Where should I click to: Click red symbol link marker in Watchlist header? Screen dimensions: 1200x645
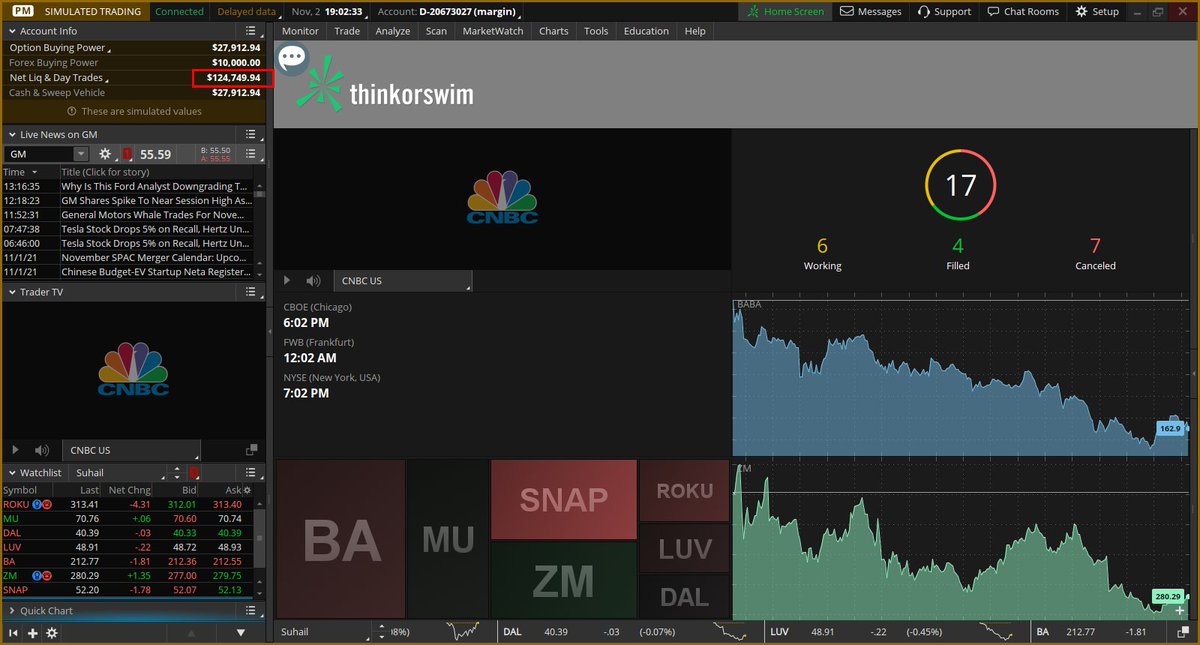tap(194, 472)
